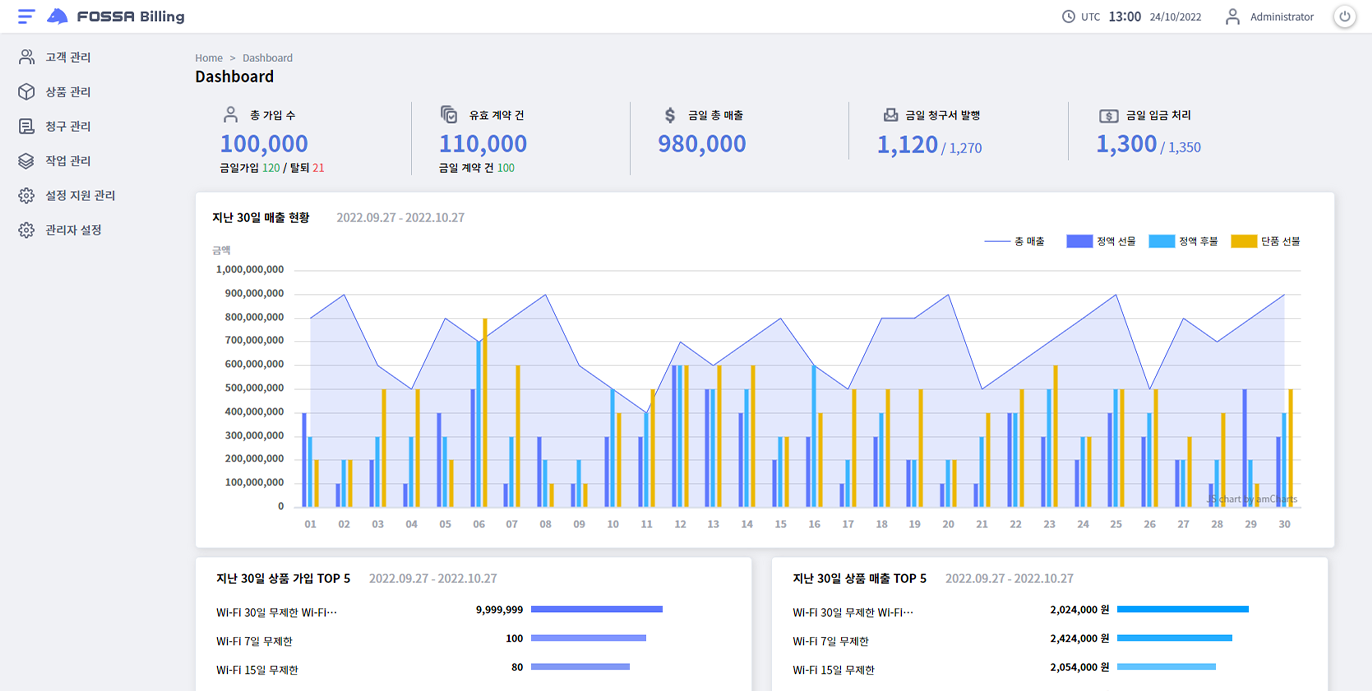Click the Administrator account name
The height and width of the screenshot is (691, 1372).
[1281, 17]
